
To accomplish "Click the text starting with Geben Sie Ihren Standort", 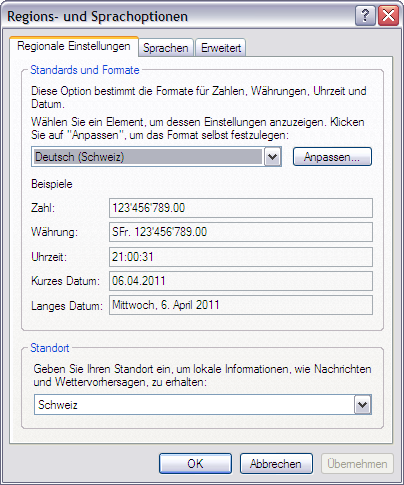I will pos(202,375).
